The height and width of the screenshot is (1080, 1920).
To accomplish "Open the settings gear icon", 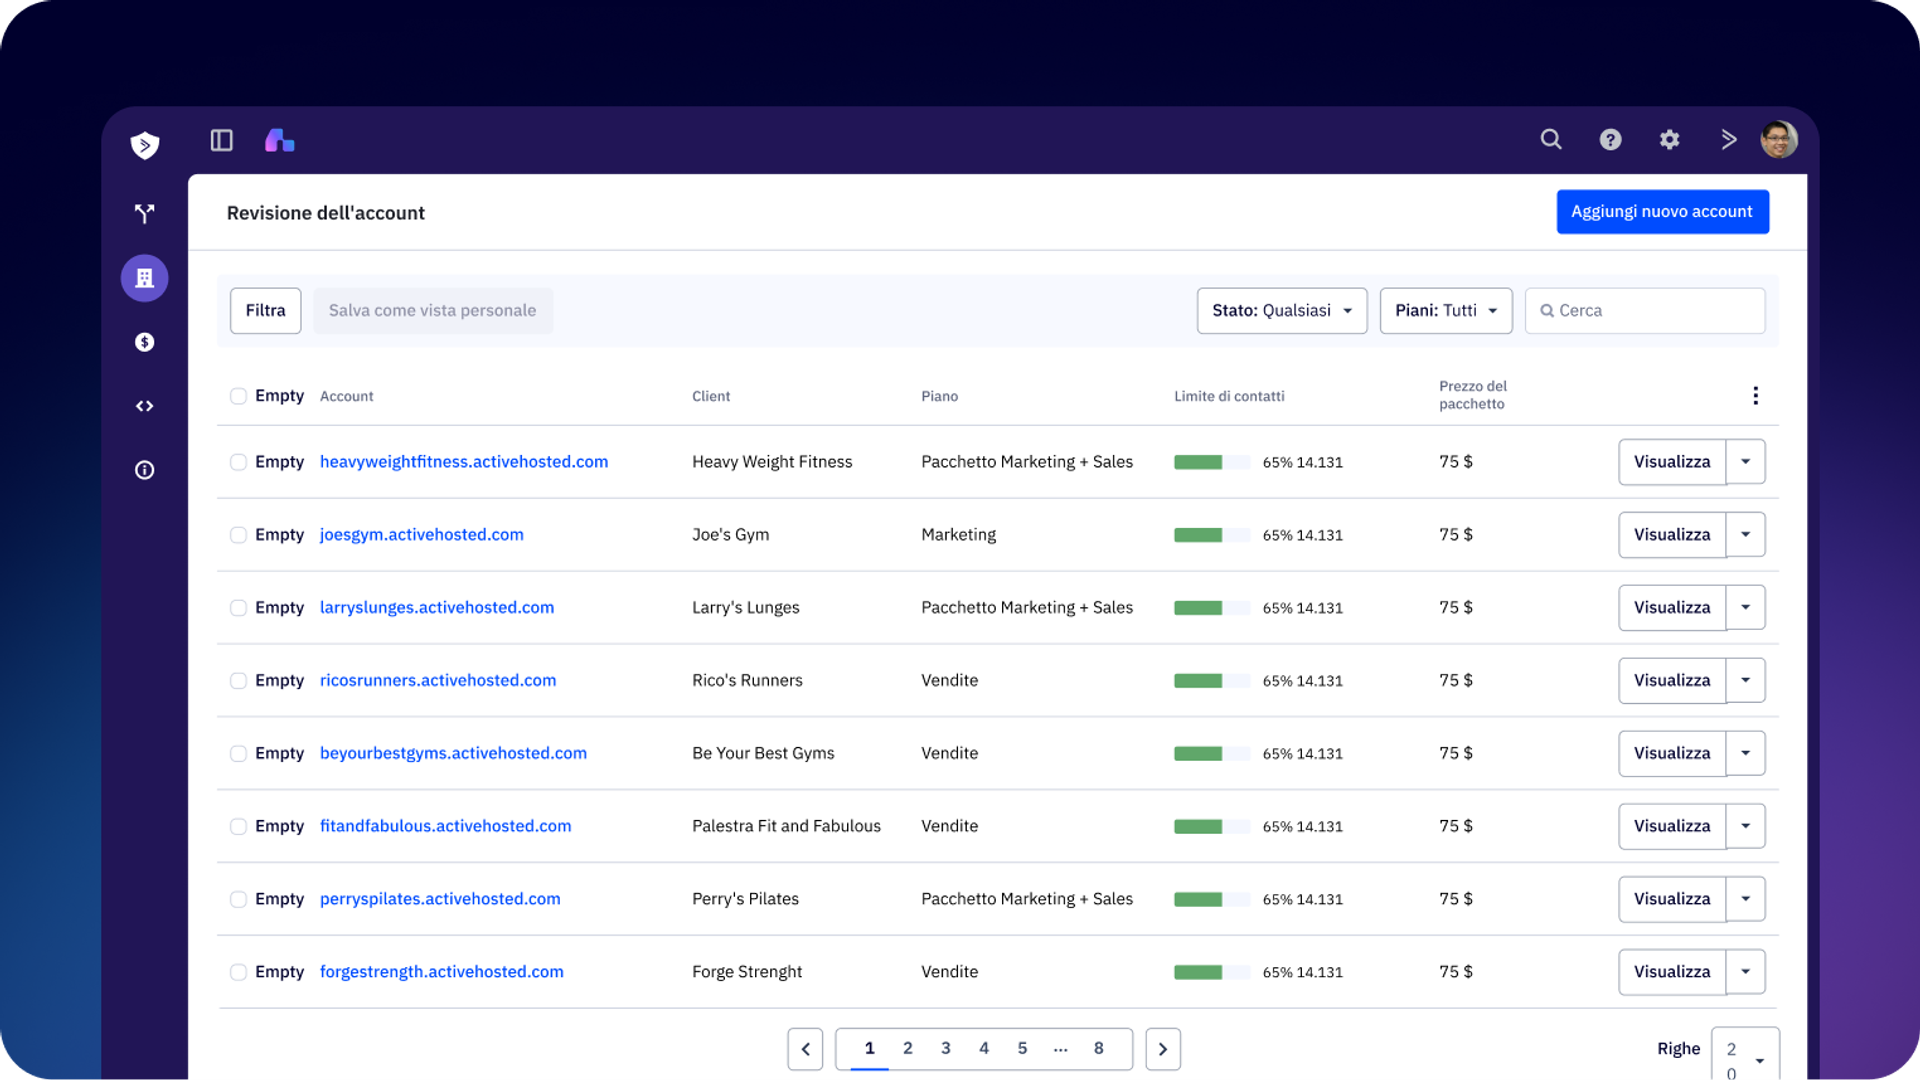I will pos(1669,140).
